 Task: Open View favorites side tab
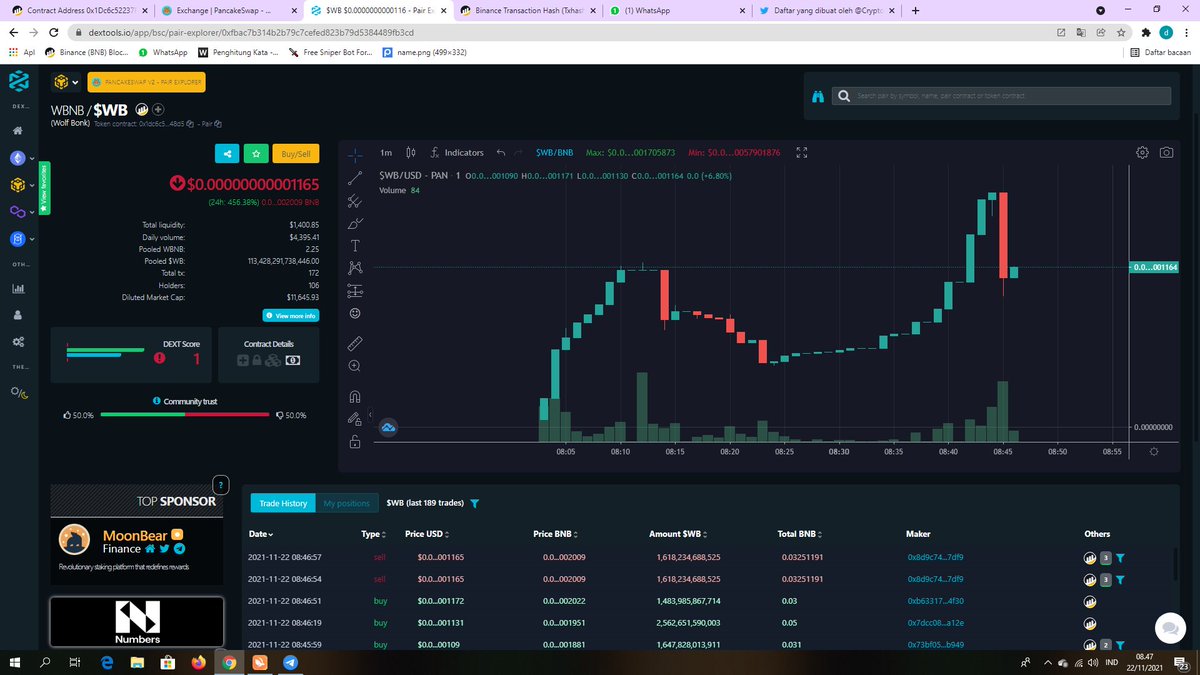click(x=43, y=189)
